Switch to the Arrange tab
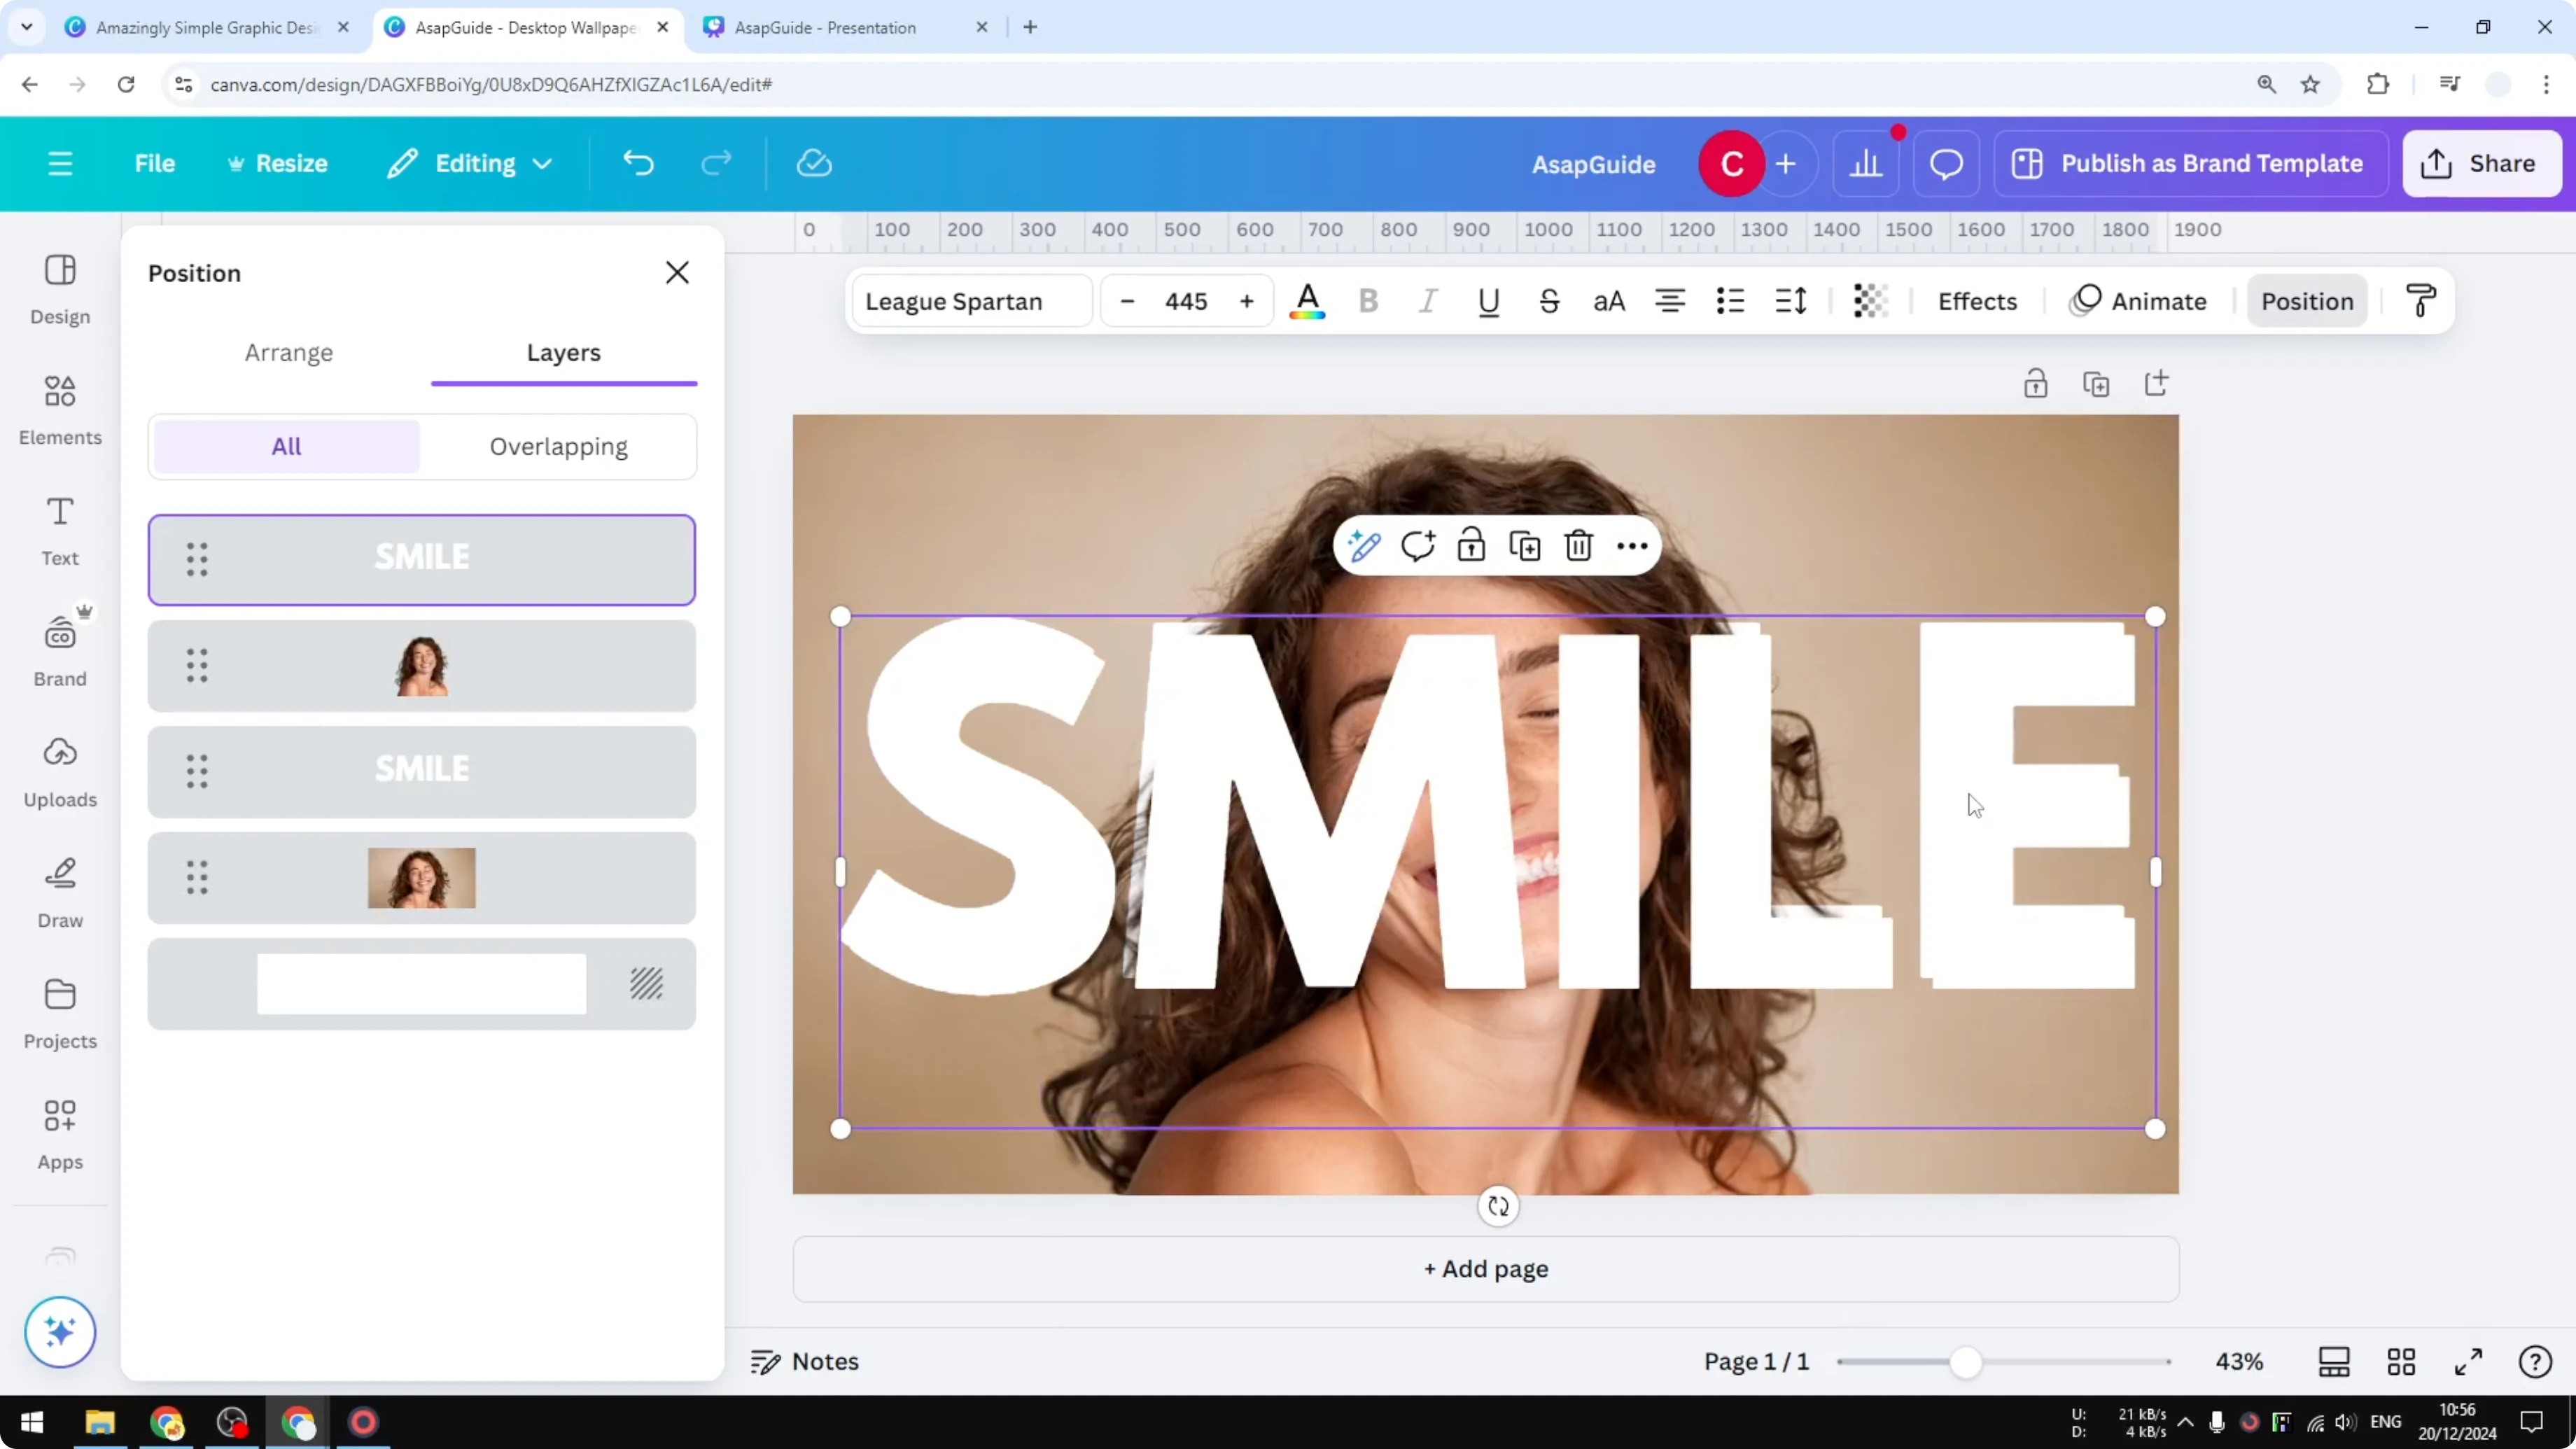2576x1449 pixels. (289, 352)
